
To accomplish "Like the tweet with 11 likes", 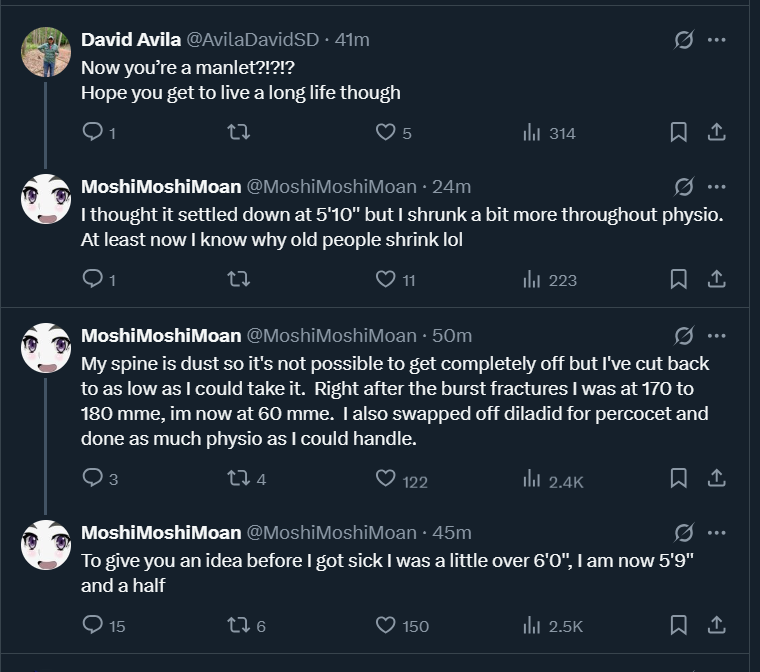I will click(385, 279).
